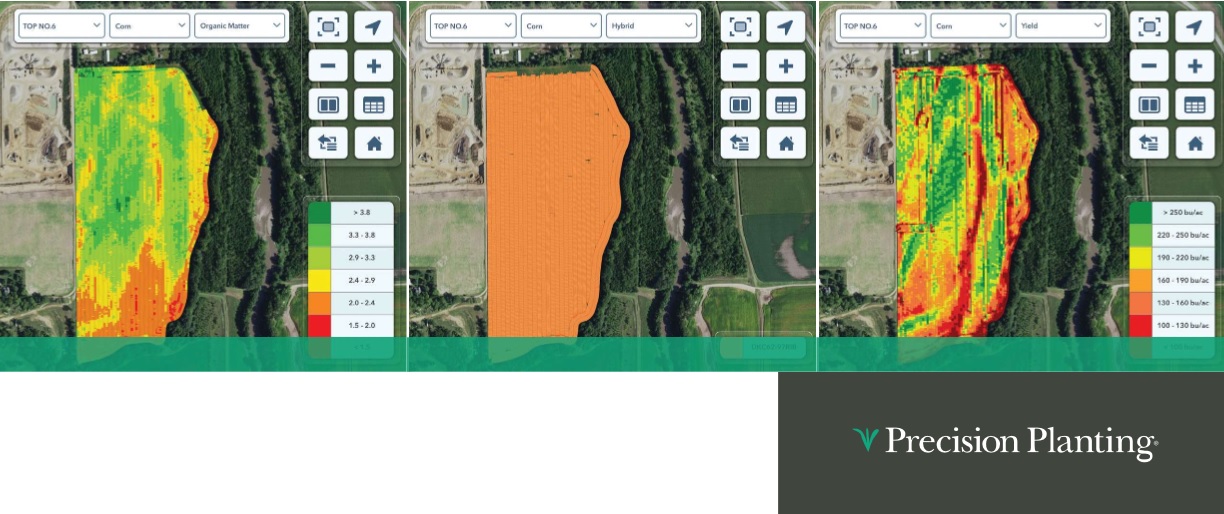The image size is (1224, 514).
Task: Zoom in on the Organic Matter map
Action: pos(374,66)
